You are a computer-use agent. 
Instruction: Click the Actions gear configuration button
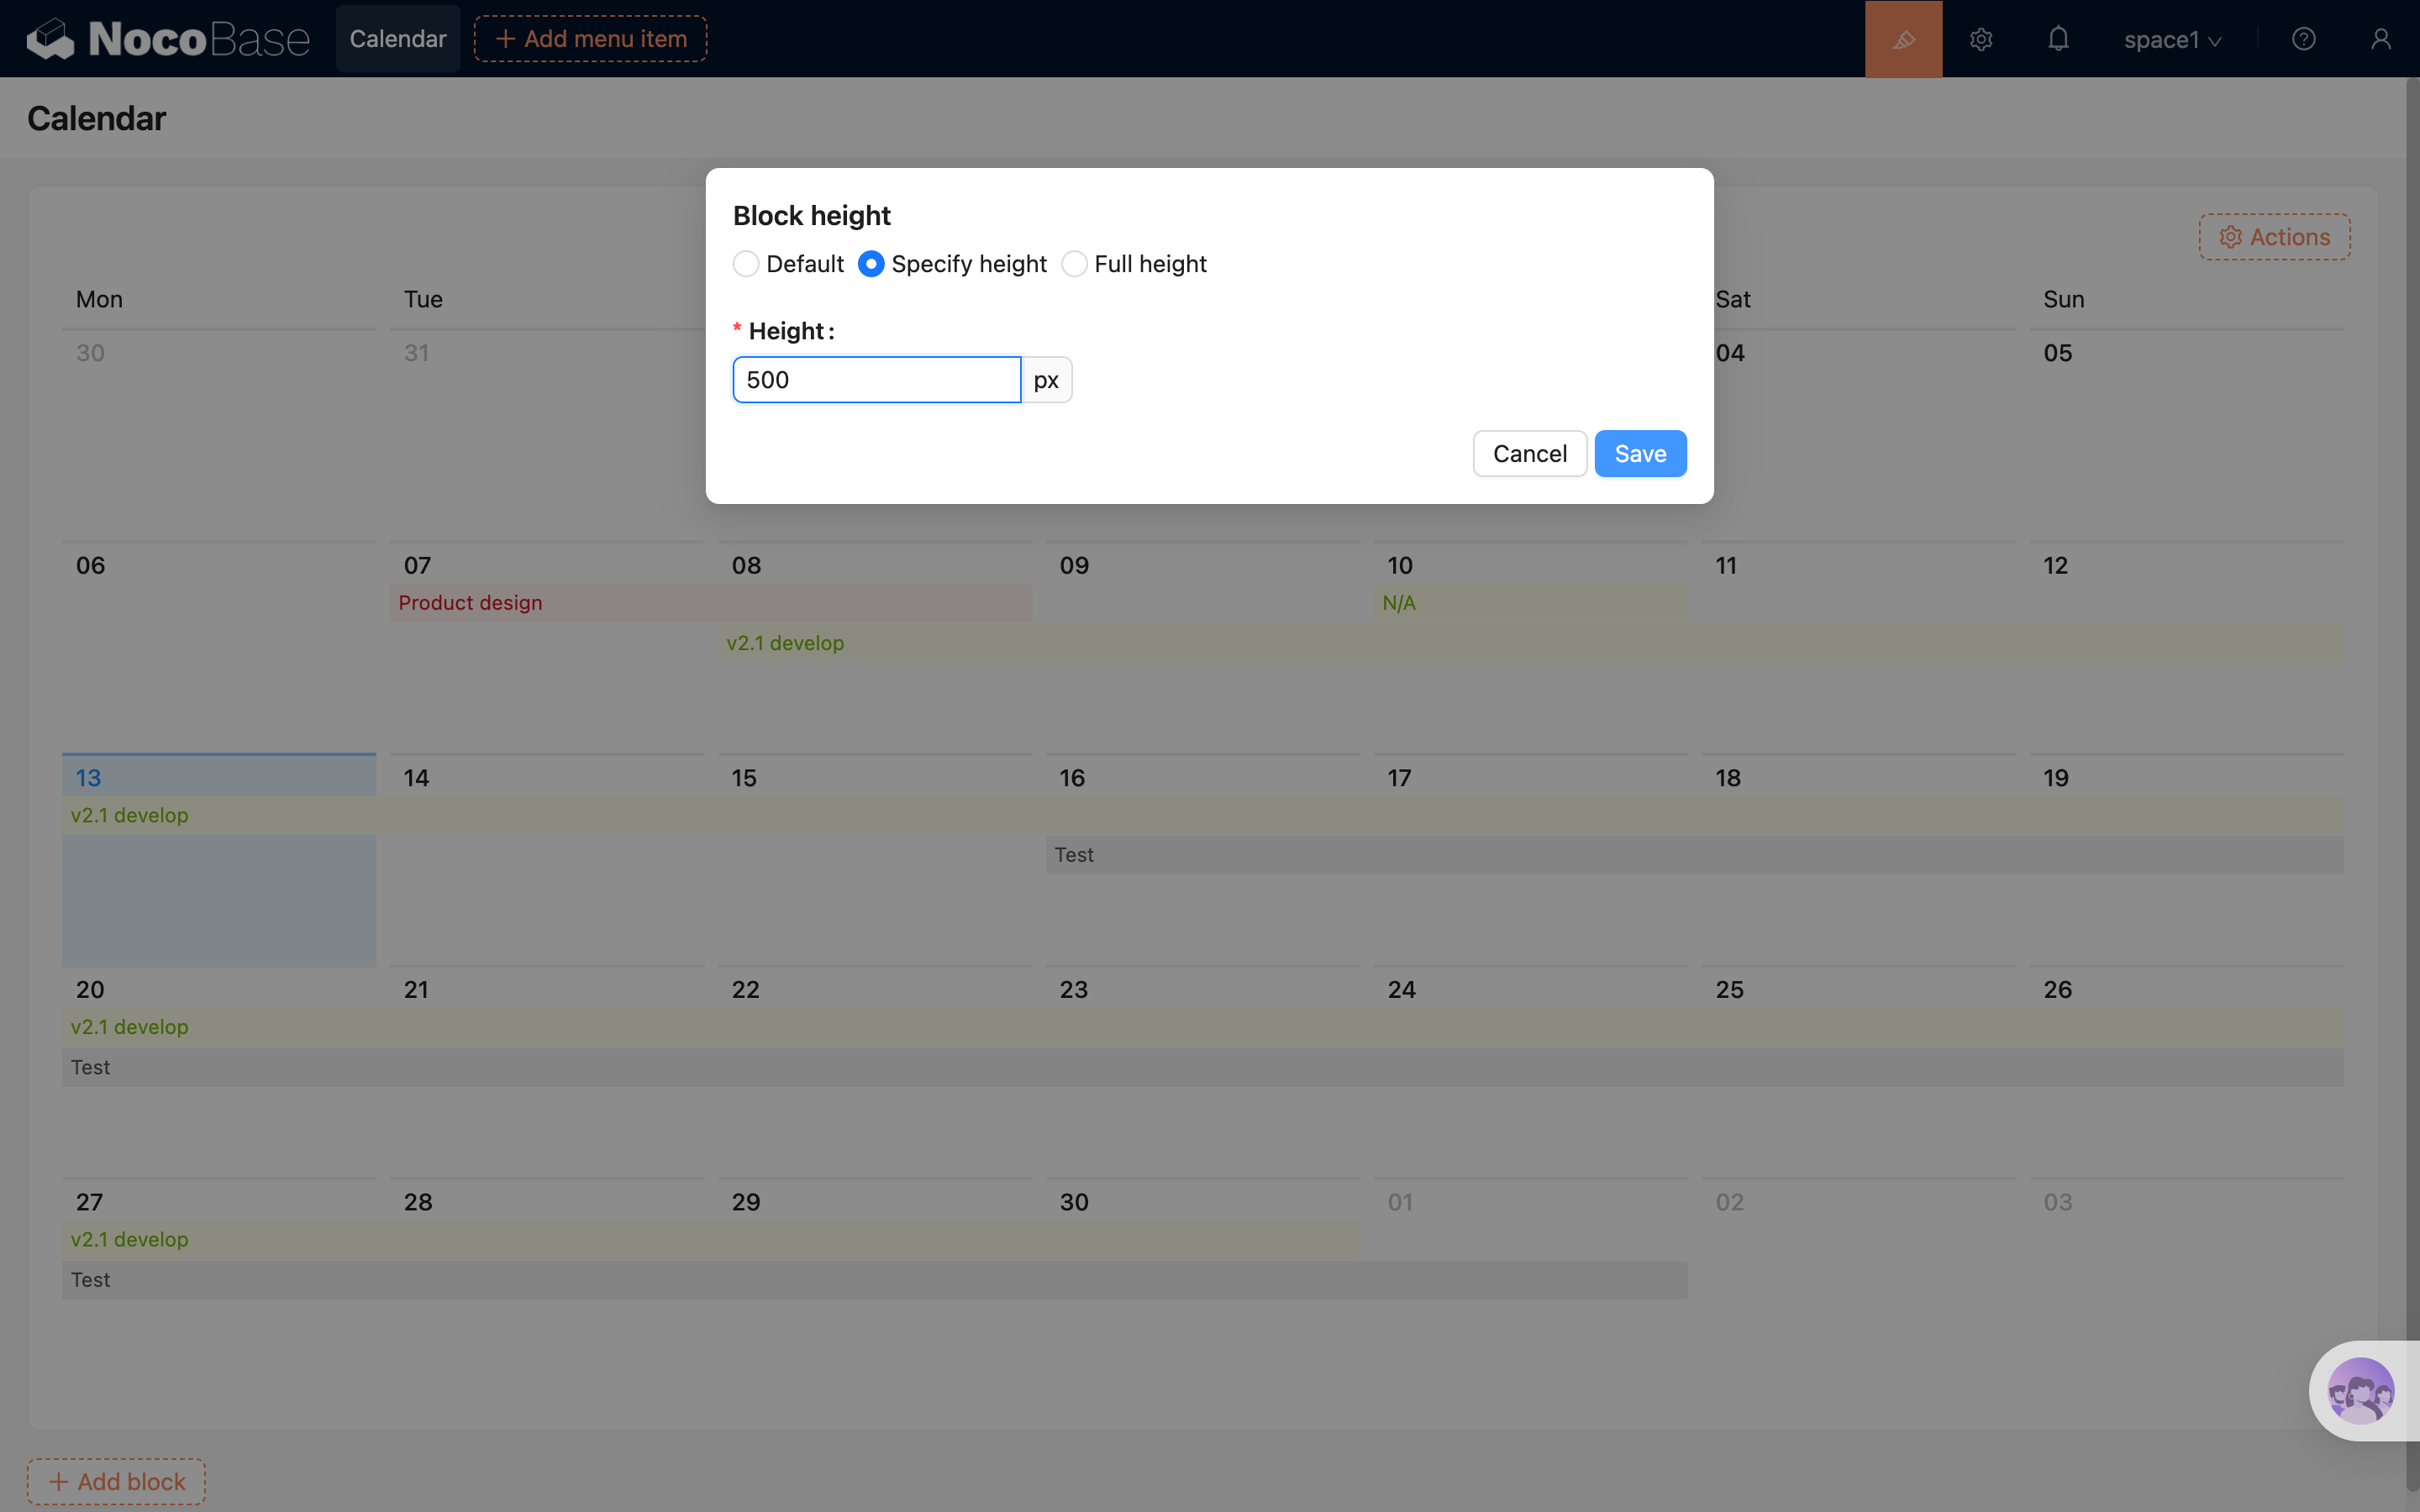tap(2274, 237)
